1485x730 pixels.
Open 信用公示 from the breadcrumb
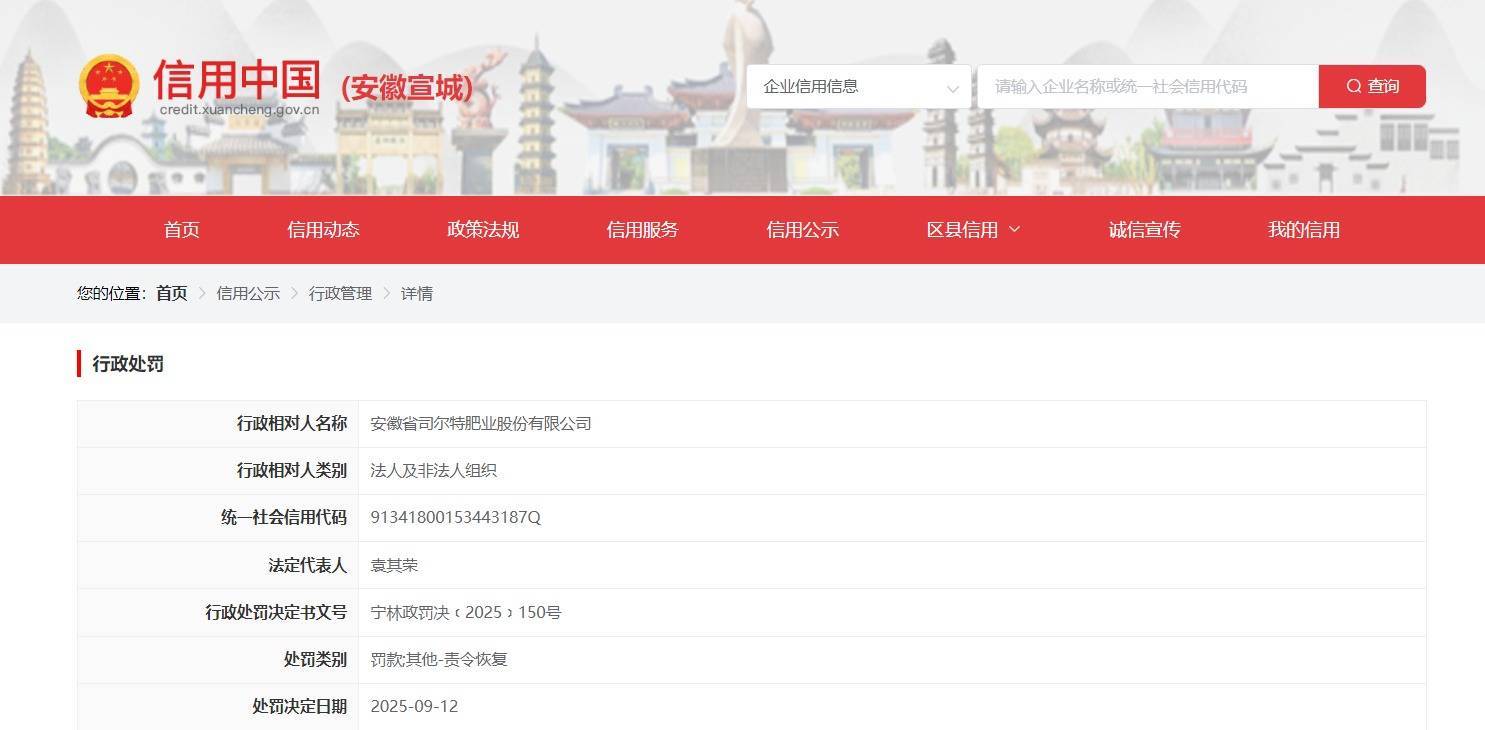point(247,293)
